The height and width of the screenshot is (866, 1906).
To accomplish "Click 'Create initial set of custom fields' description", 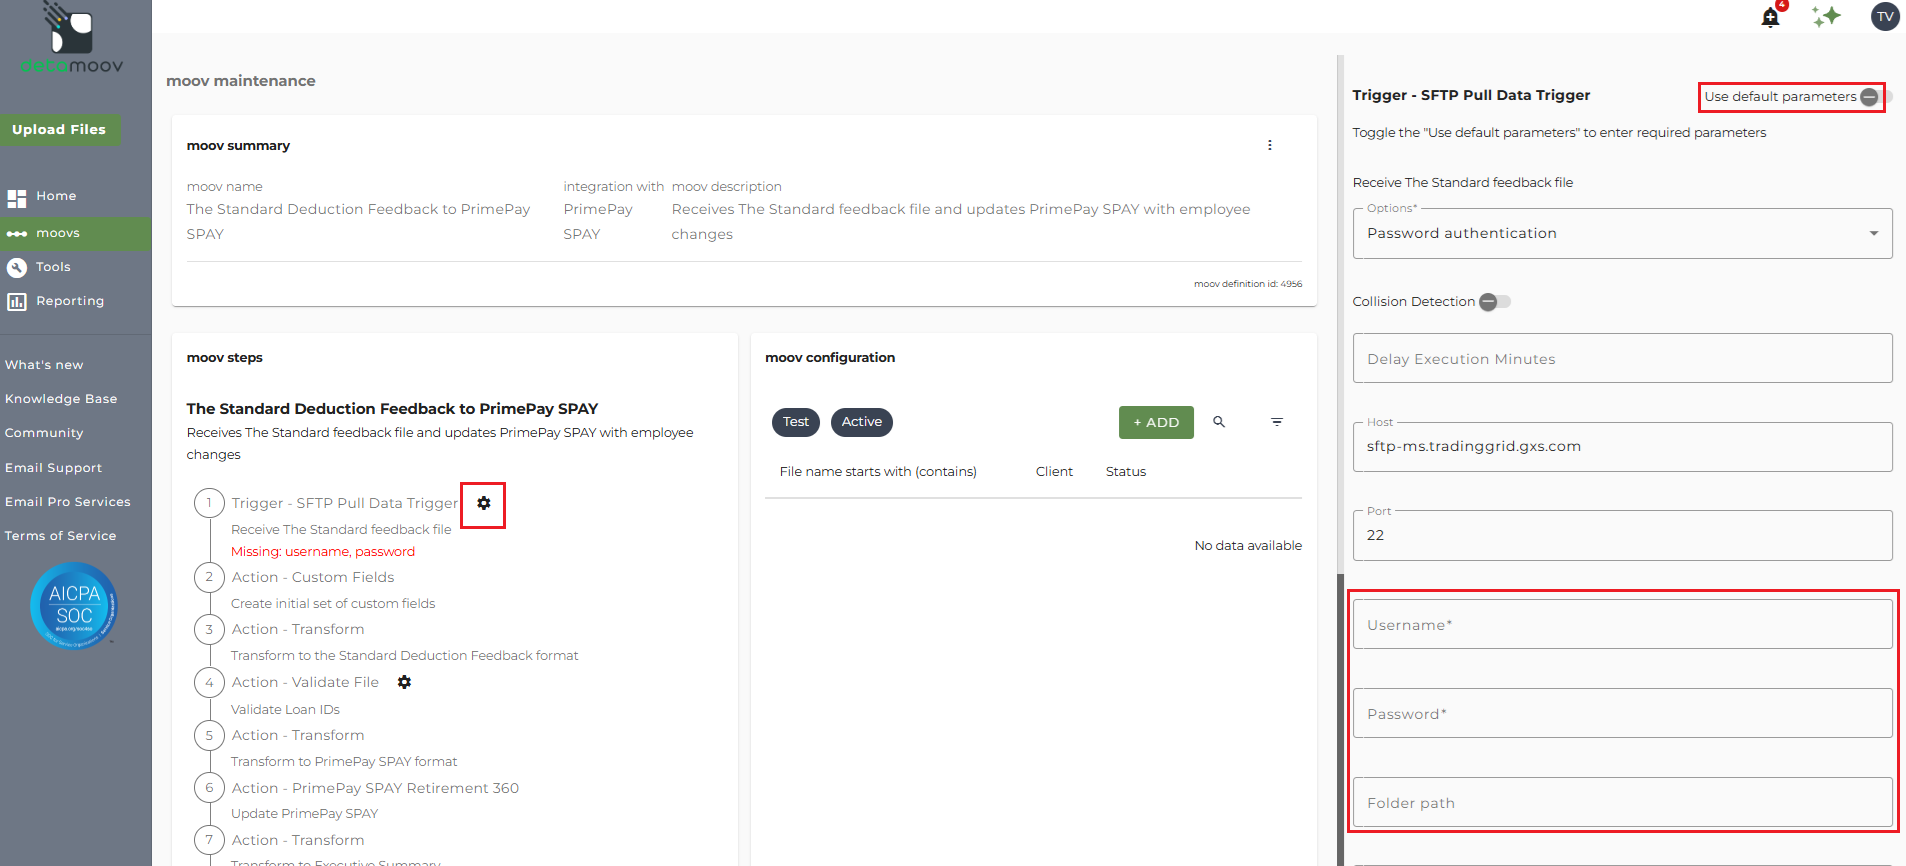I will 333,604.
